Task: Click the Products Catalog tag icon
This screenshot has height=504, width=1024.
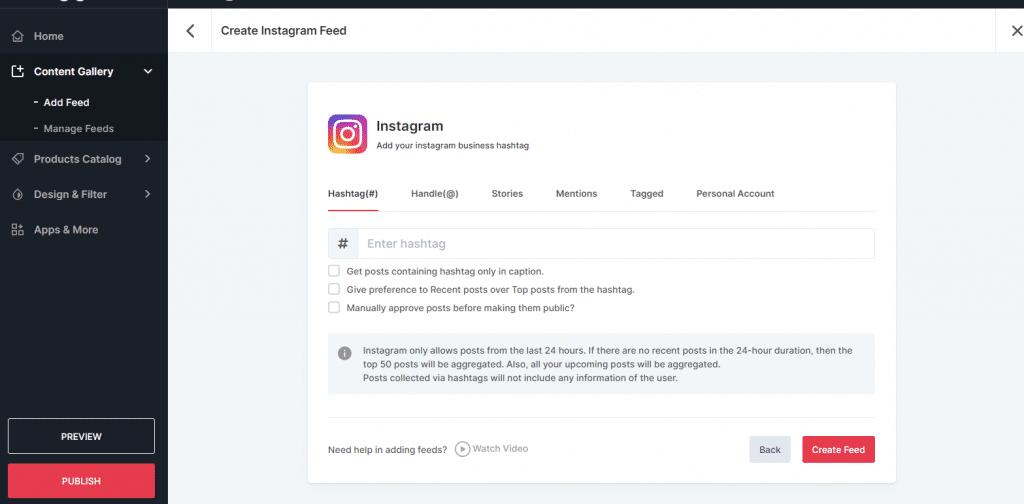Action: [x=17, y=159]
